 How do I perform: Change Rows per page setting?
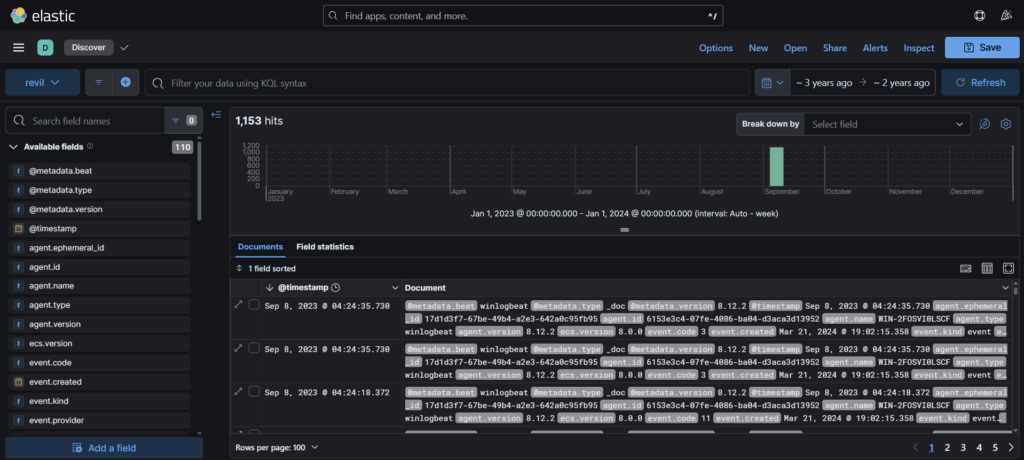click(x=277, y=447)
